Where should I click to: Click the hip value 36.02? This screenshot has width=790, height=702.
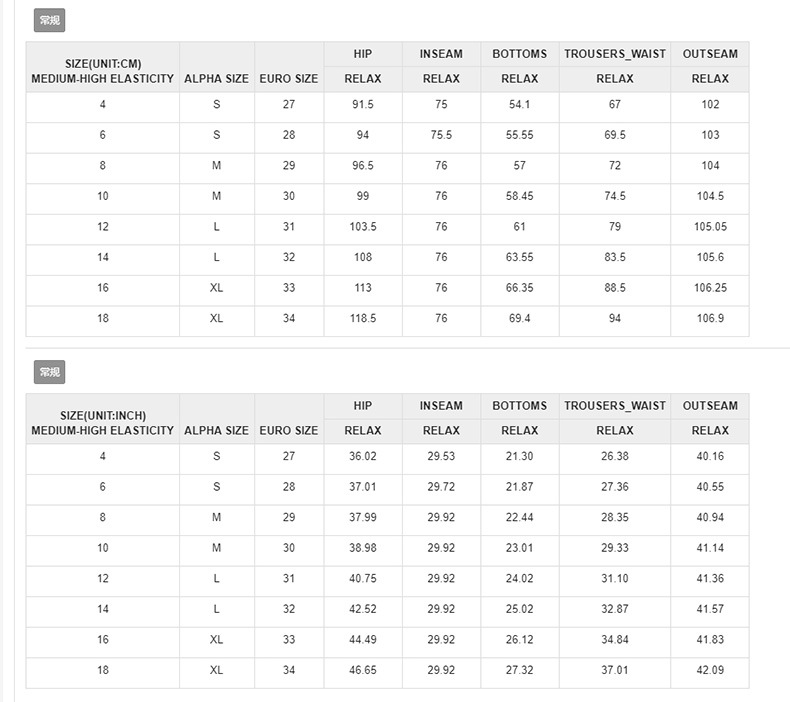[x=363, y=457]
